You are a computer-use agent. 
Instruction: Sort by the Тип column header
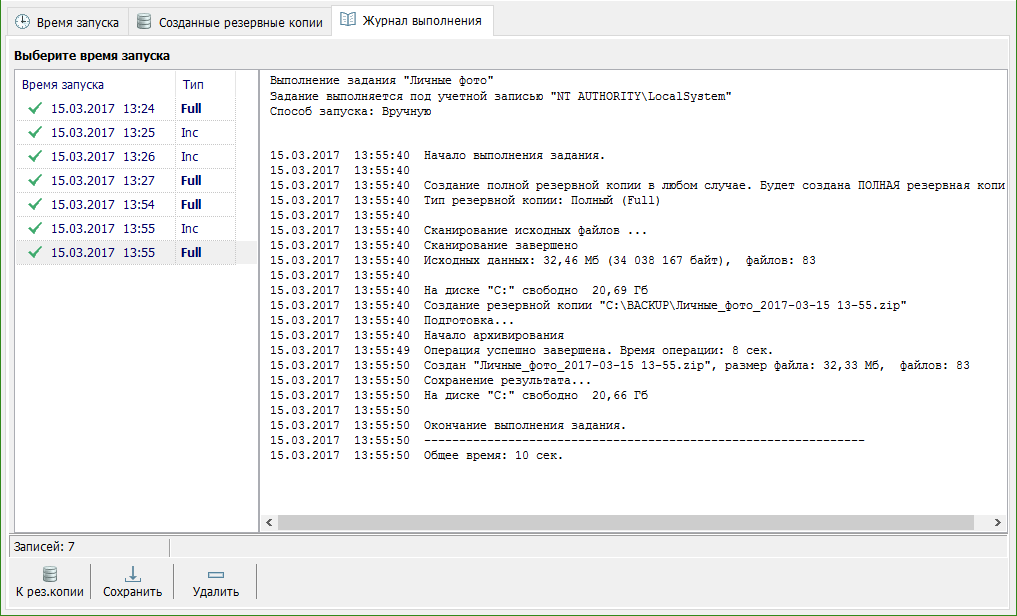coord(193,85)
